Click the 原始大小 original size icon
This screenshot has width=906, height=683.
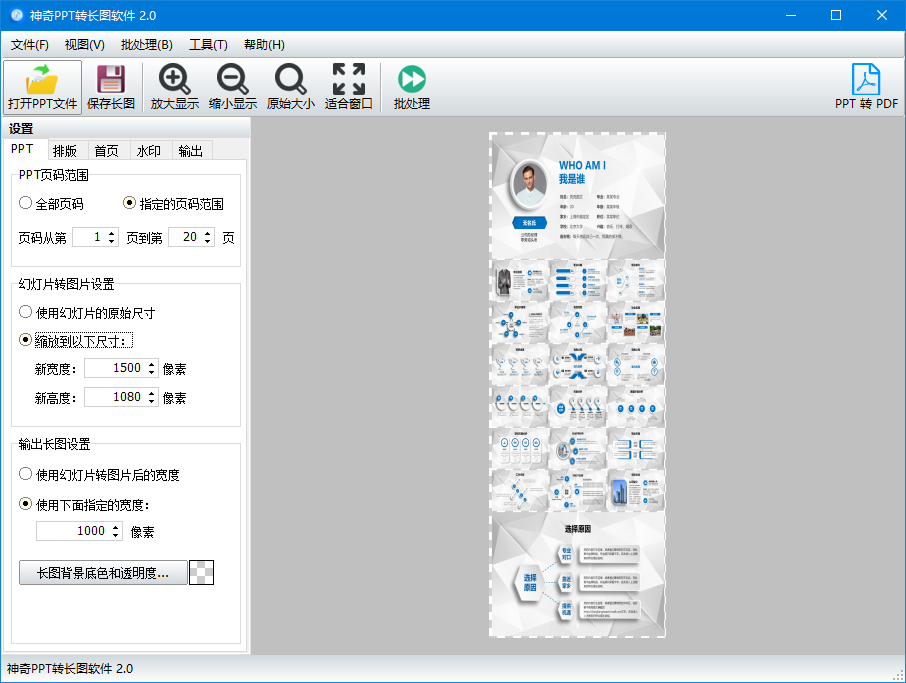pos(290,85)
